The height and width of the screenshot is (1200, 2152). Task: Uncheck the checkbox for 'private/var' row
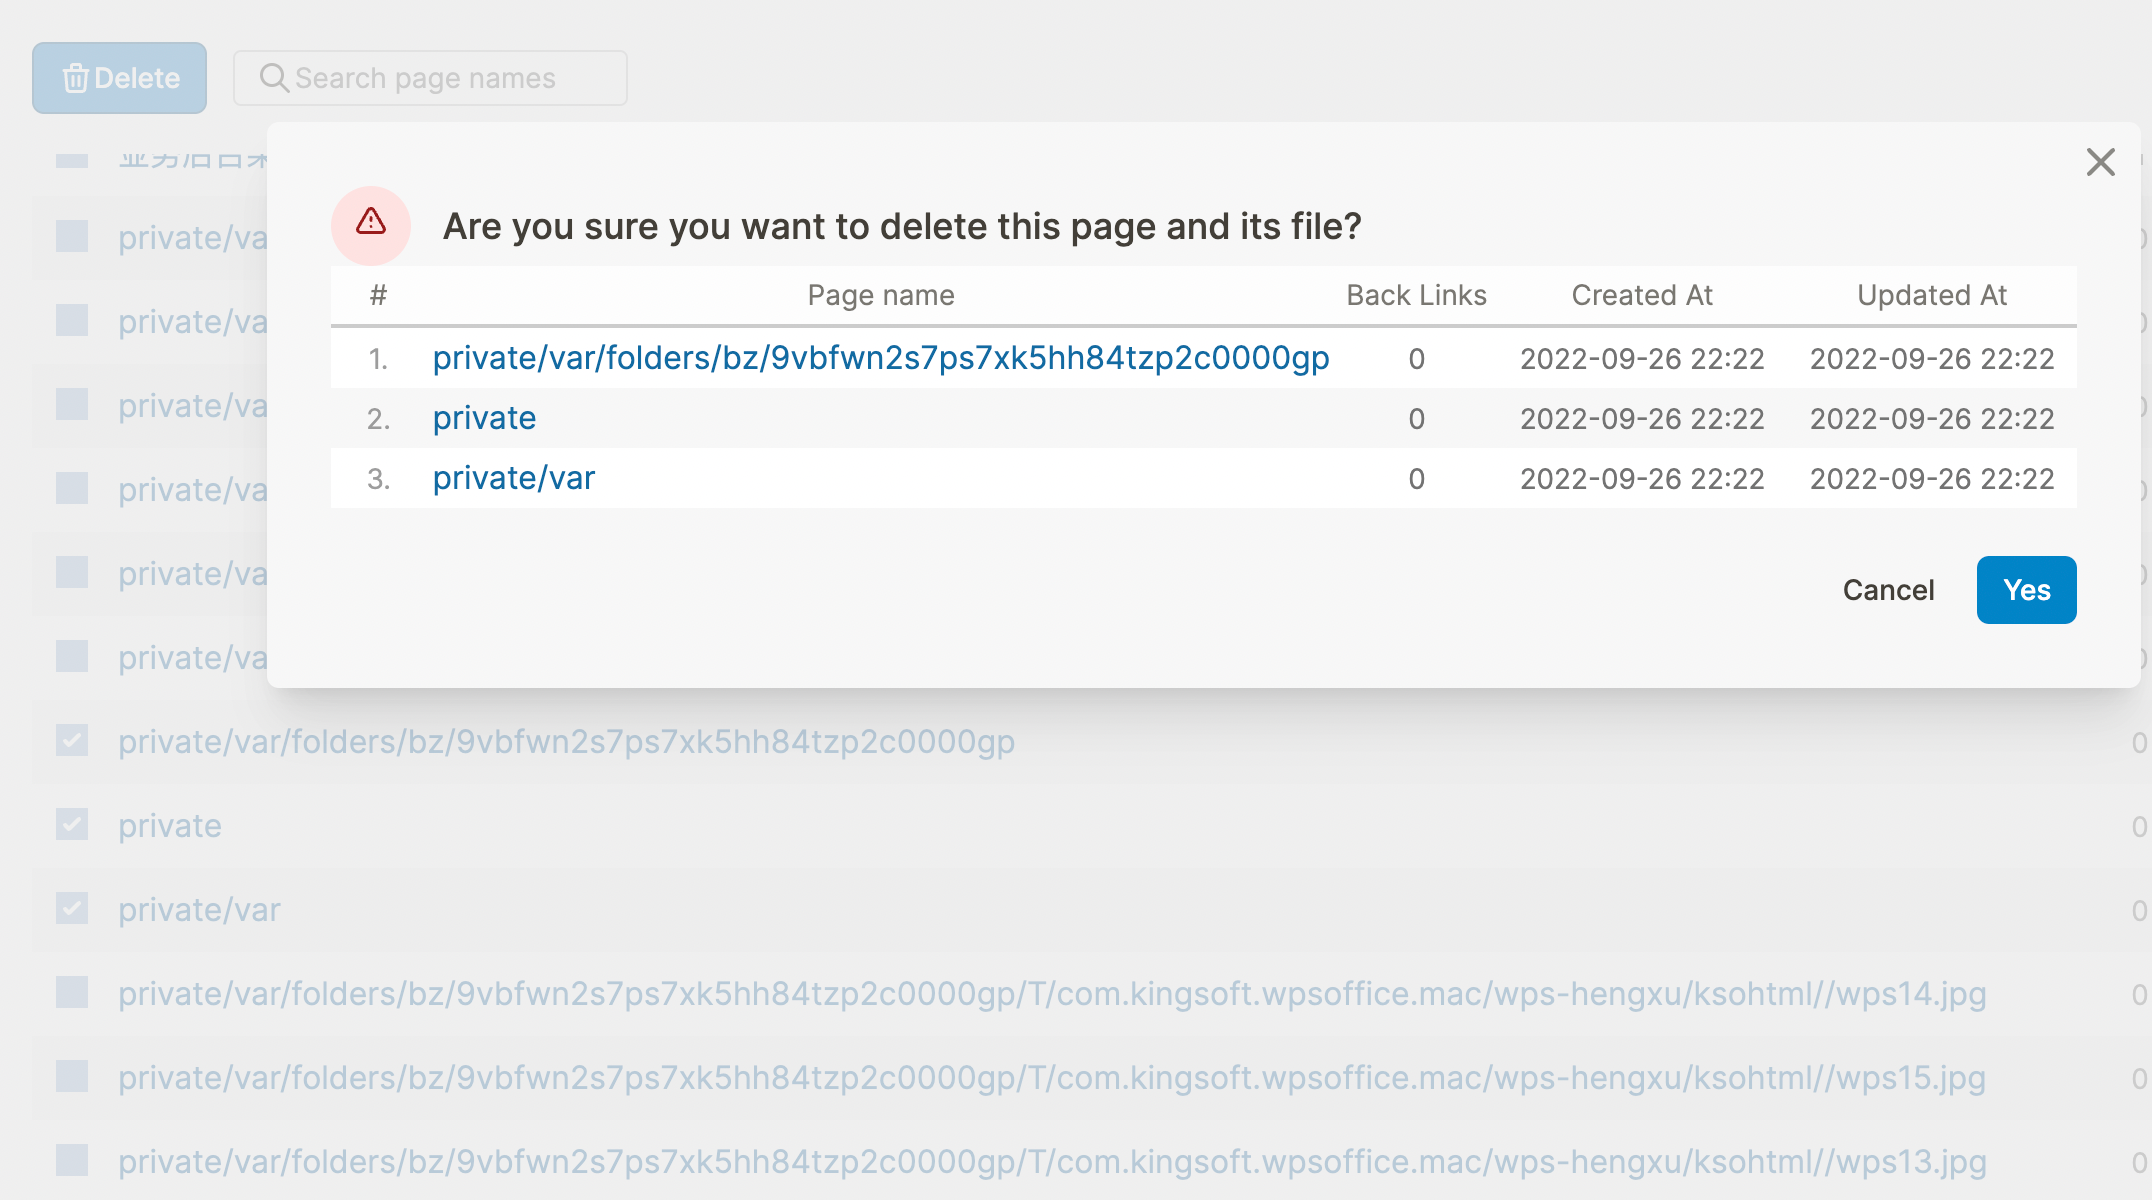[x=72, y=909]
